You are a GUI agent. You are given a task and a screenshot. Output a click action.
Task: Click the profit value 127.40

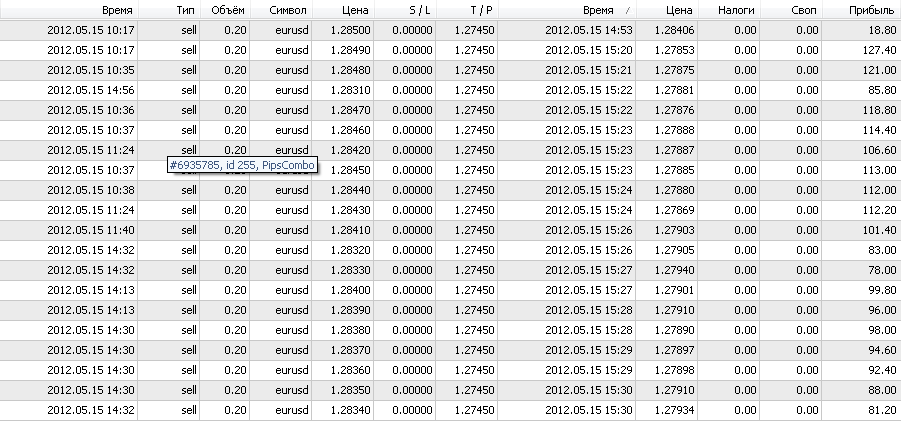click(x=880, y=50)
